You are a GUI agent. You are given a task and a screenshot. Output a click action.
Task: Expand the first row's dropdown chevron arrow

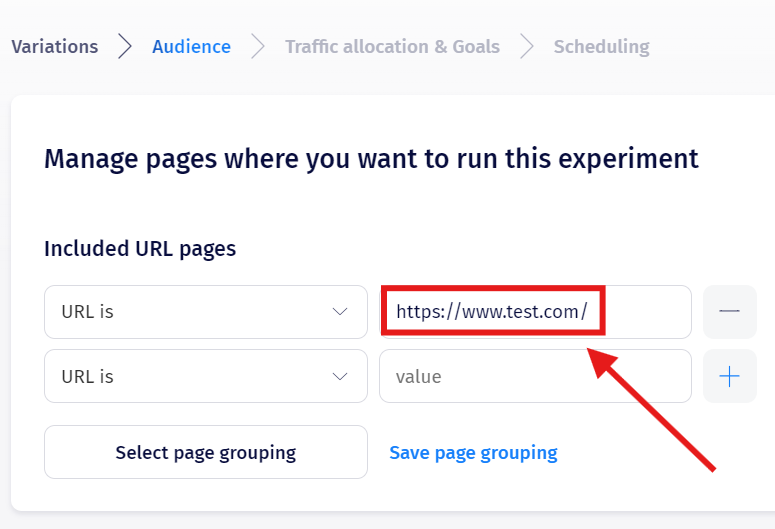(340, 312)
